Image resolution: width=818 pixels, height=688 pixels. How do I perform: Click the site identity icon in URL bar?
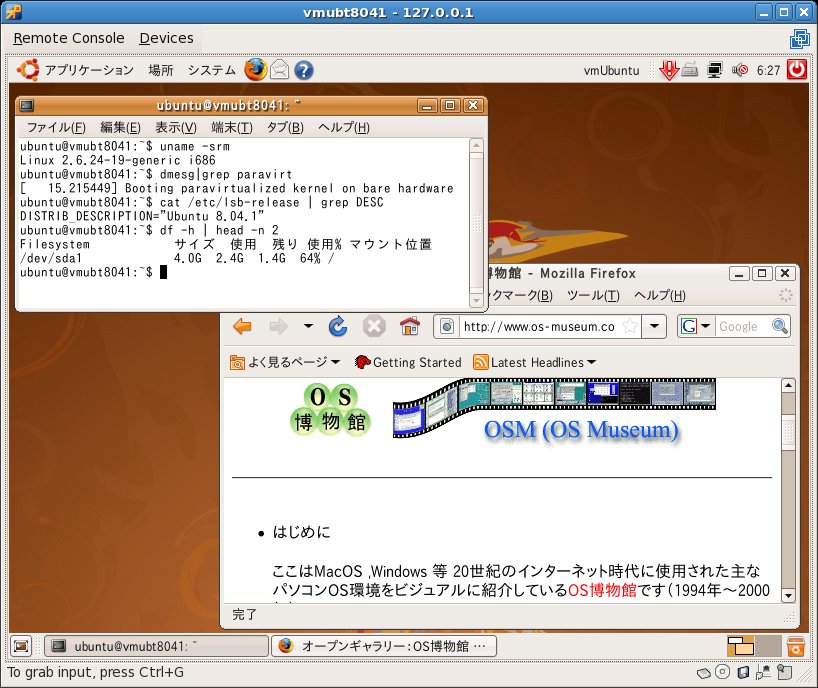tap(447, 327)
